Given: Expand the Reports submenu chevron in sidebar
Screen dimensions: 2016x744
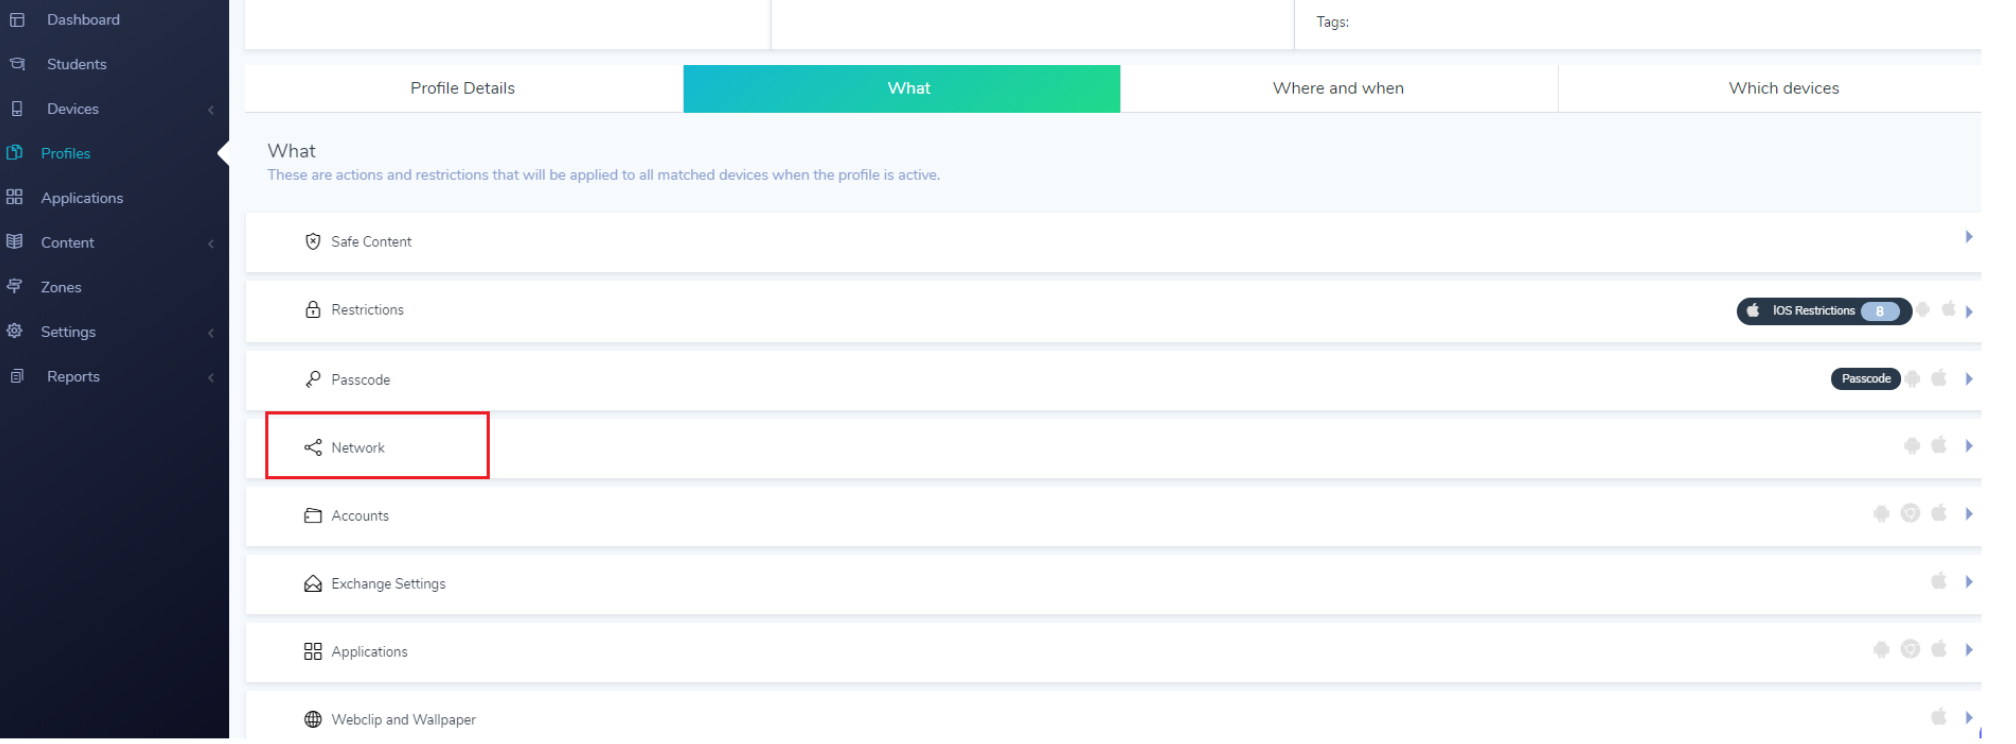Looking at the screenshot, I should (x=211, y=378).
